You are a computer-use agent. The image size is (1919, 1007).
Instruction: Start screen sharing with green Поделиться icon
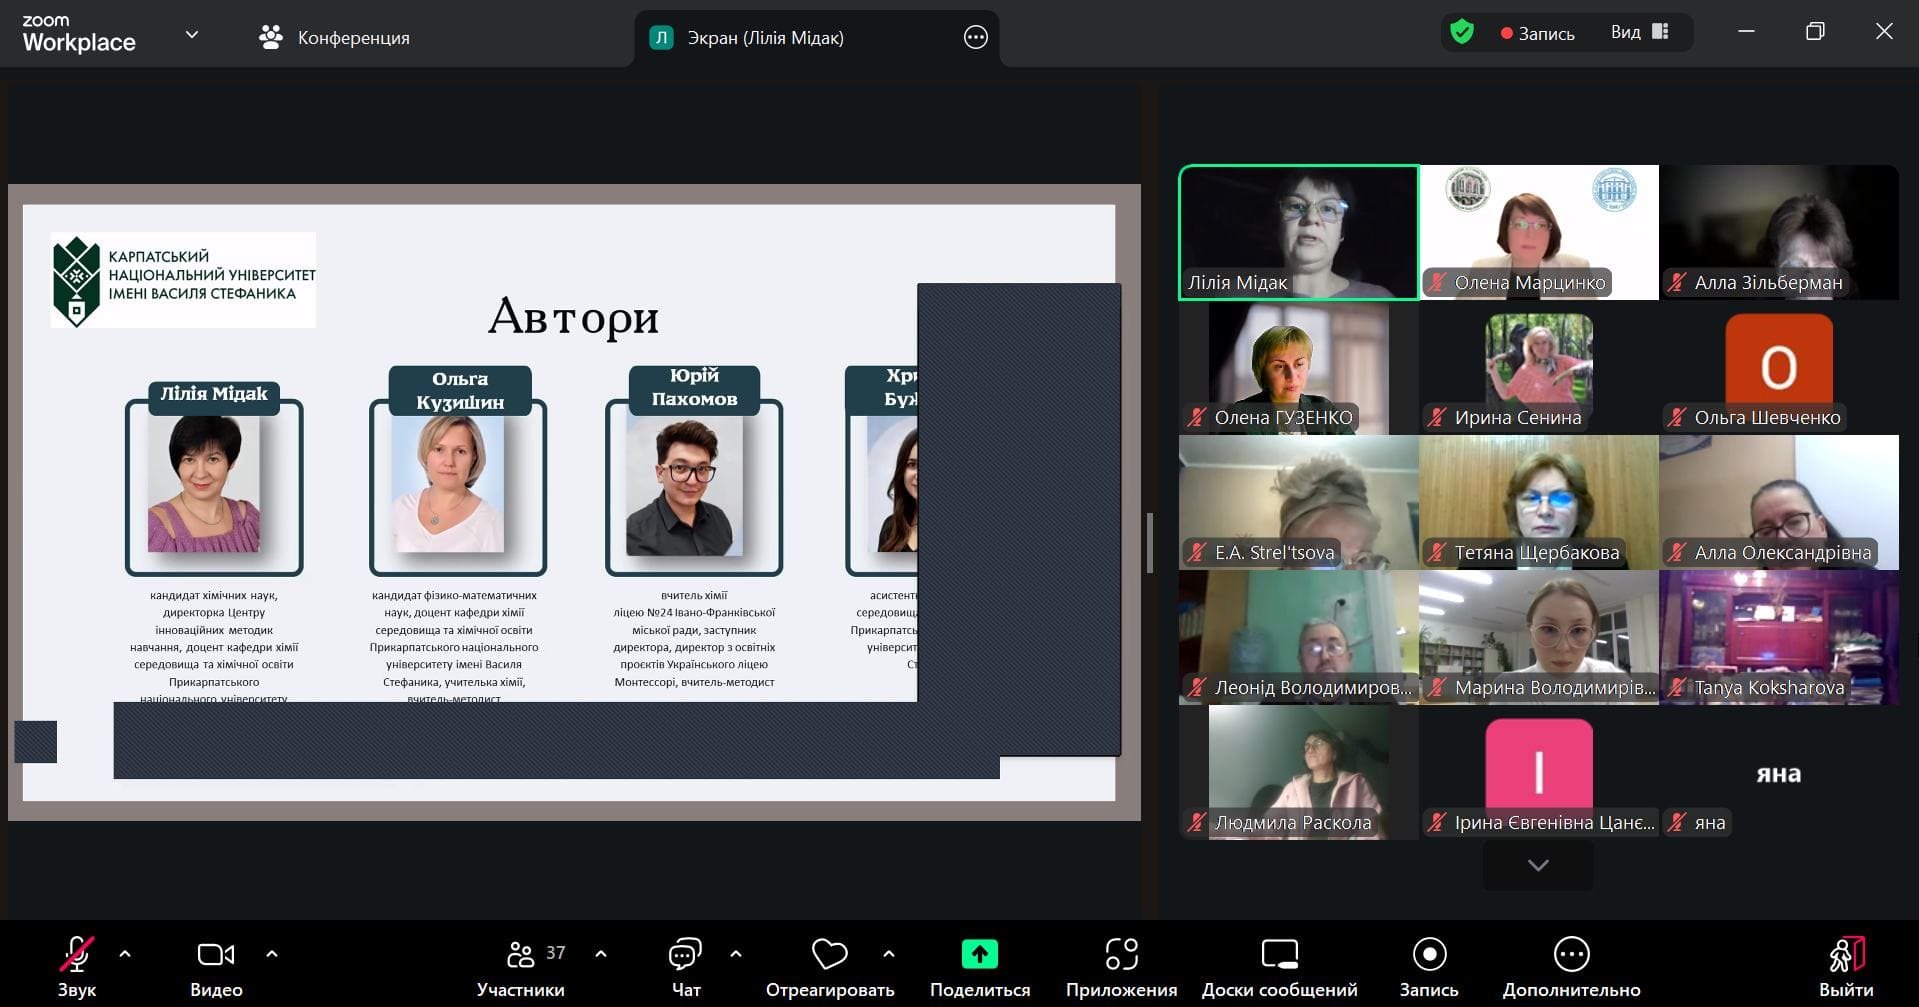[979, 955]
